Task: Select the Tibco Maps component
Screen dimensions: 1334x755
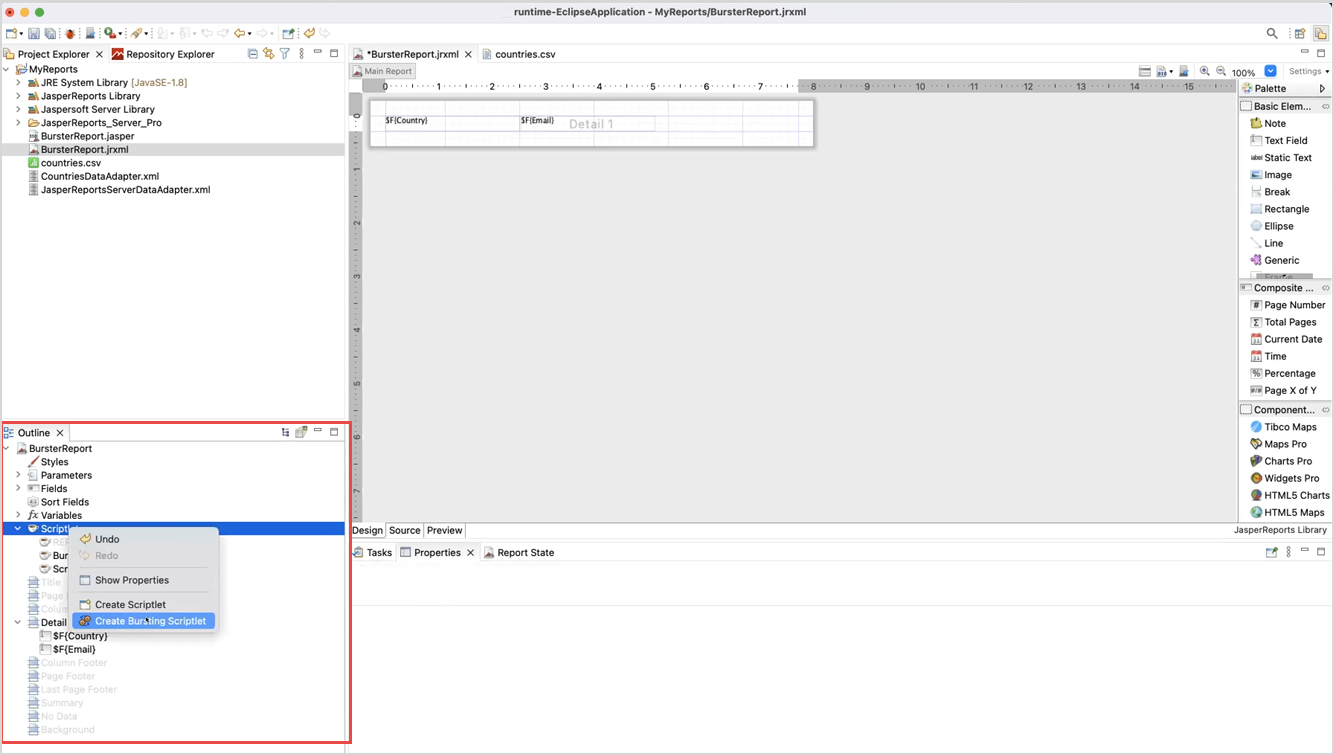Action: tap(1283, 427)
